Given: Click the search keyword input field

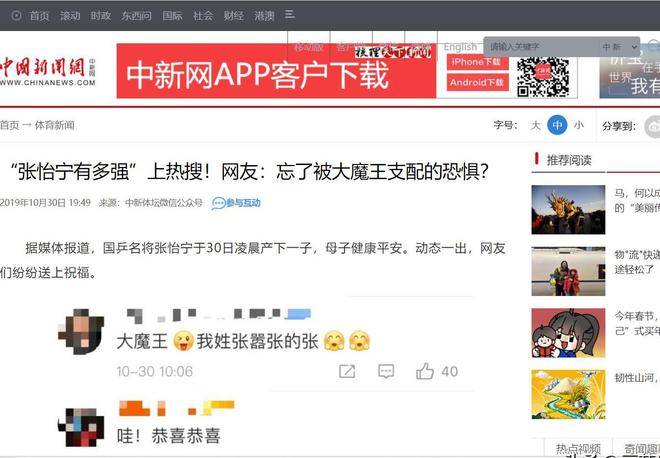Looking at the screenshot, I should pyautogui.click(x=540, y=46).
